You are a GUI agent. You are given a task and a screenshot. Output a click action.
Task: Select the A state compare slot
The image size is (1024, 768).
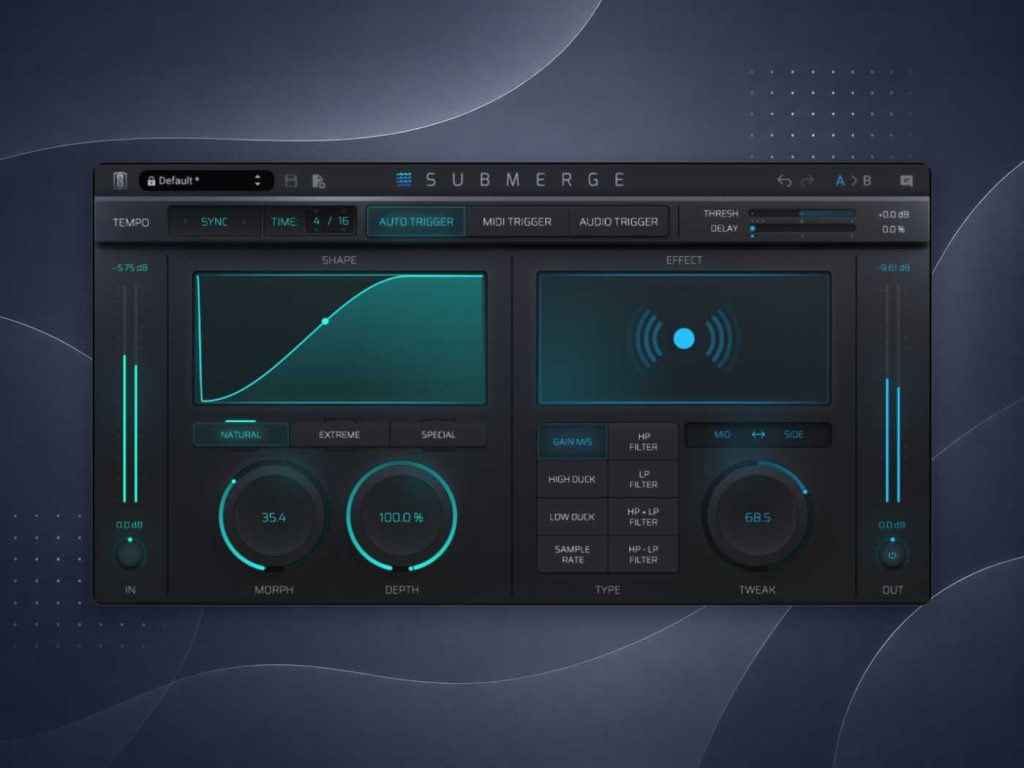click(x=840, y=181)
